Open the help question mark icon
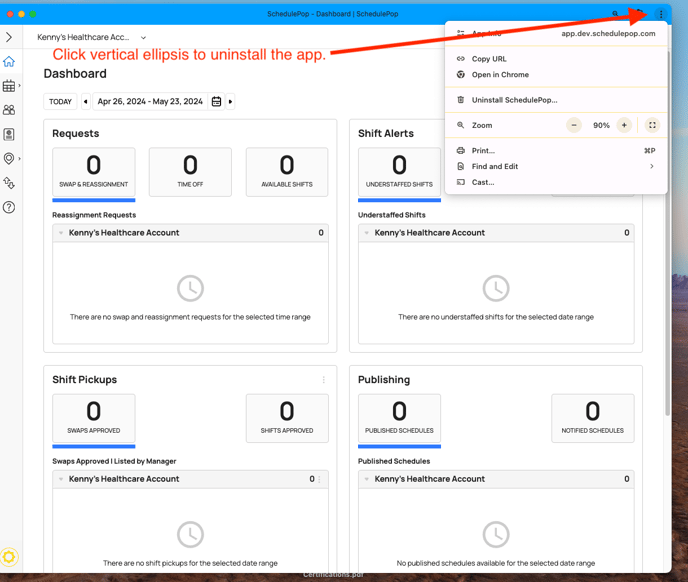The image size is (688, 582). pos(9,207)
